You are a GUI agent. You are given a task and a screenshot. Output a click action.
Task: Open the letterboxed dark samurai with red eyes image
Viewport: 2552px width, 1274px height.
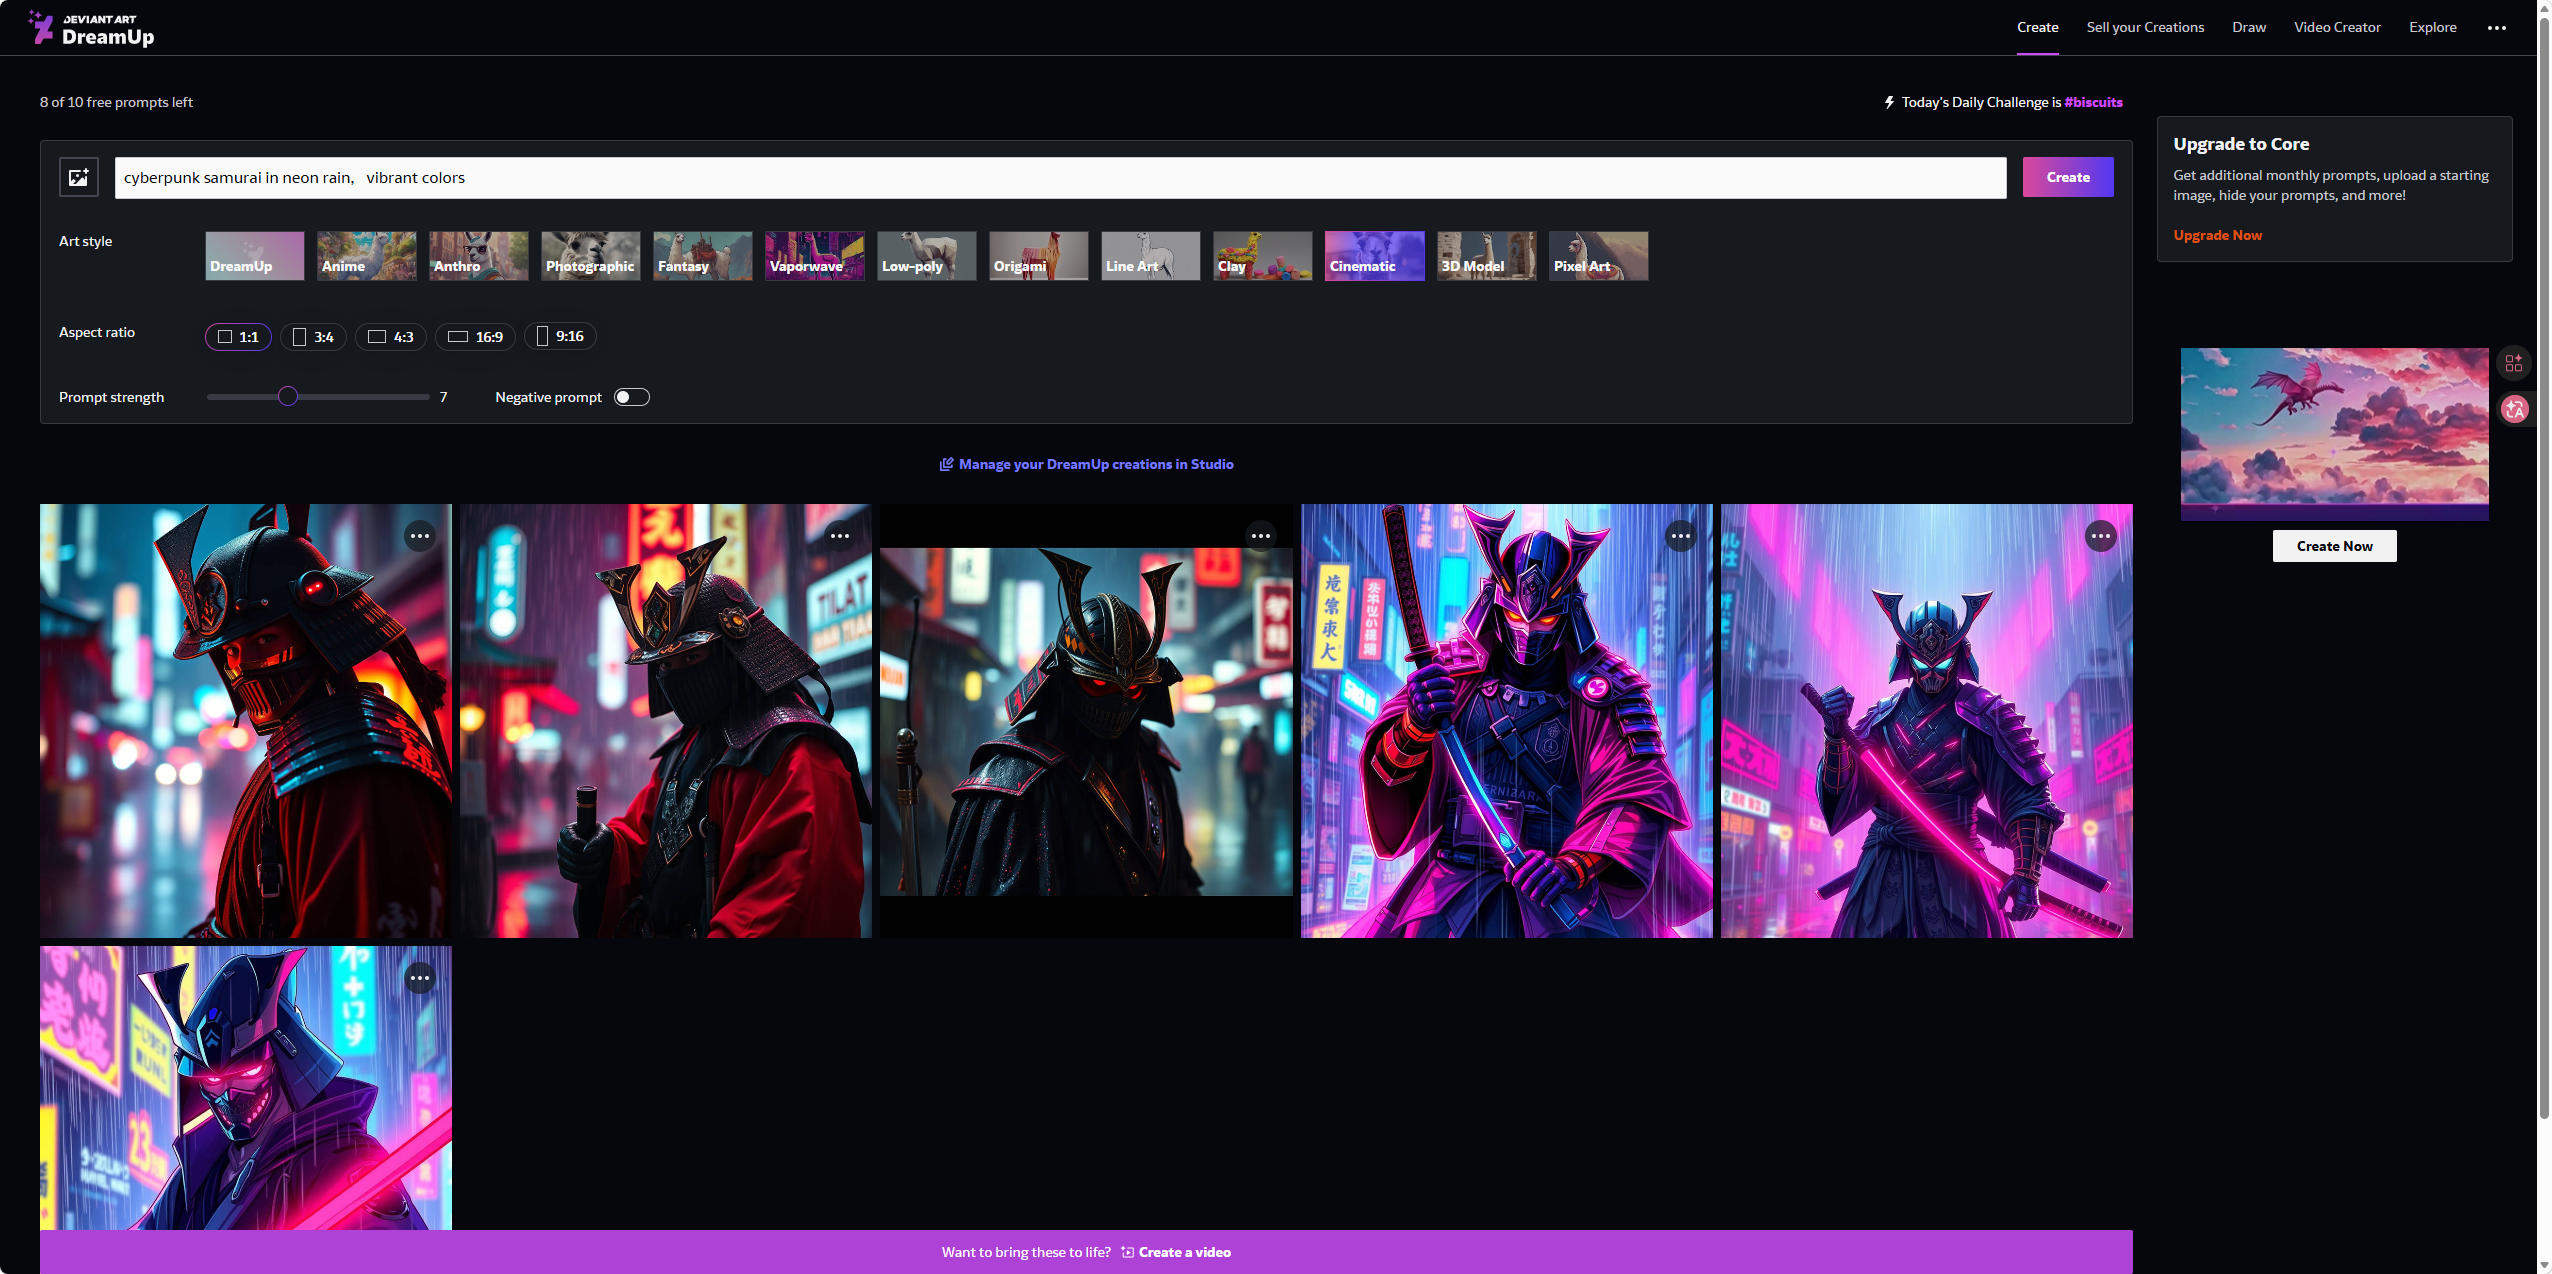pyautogui.click(x=1086, y=721)
